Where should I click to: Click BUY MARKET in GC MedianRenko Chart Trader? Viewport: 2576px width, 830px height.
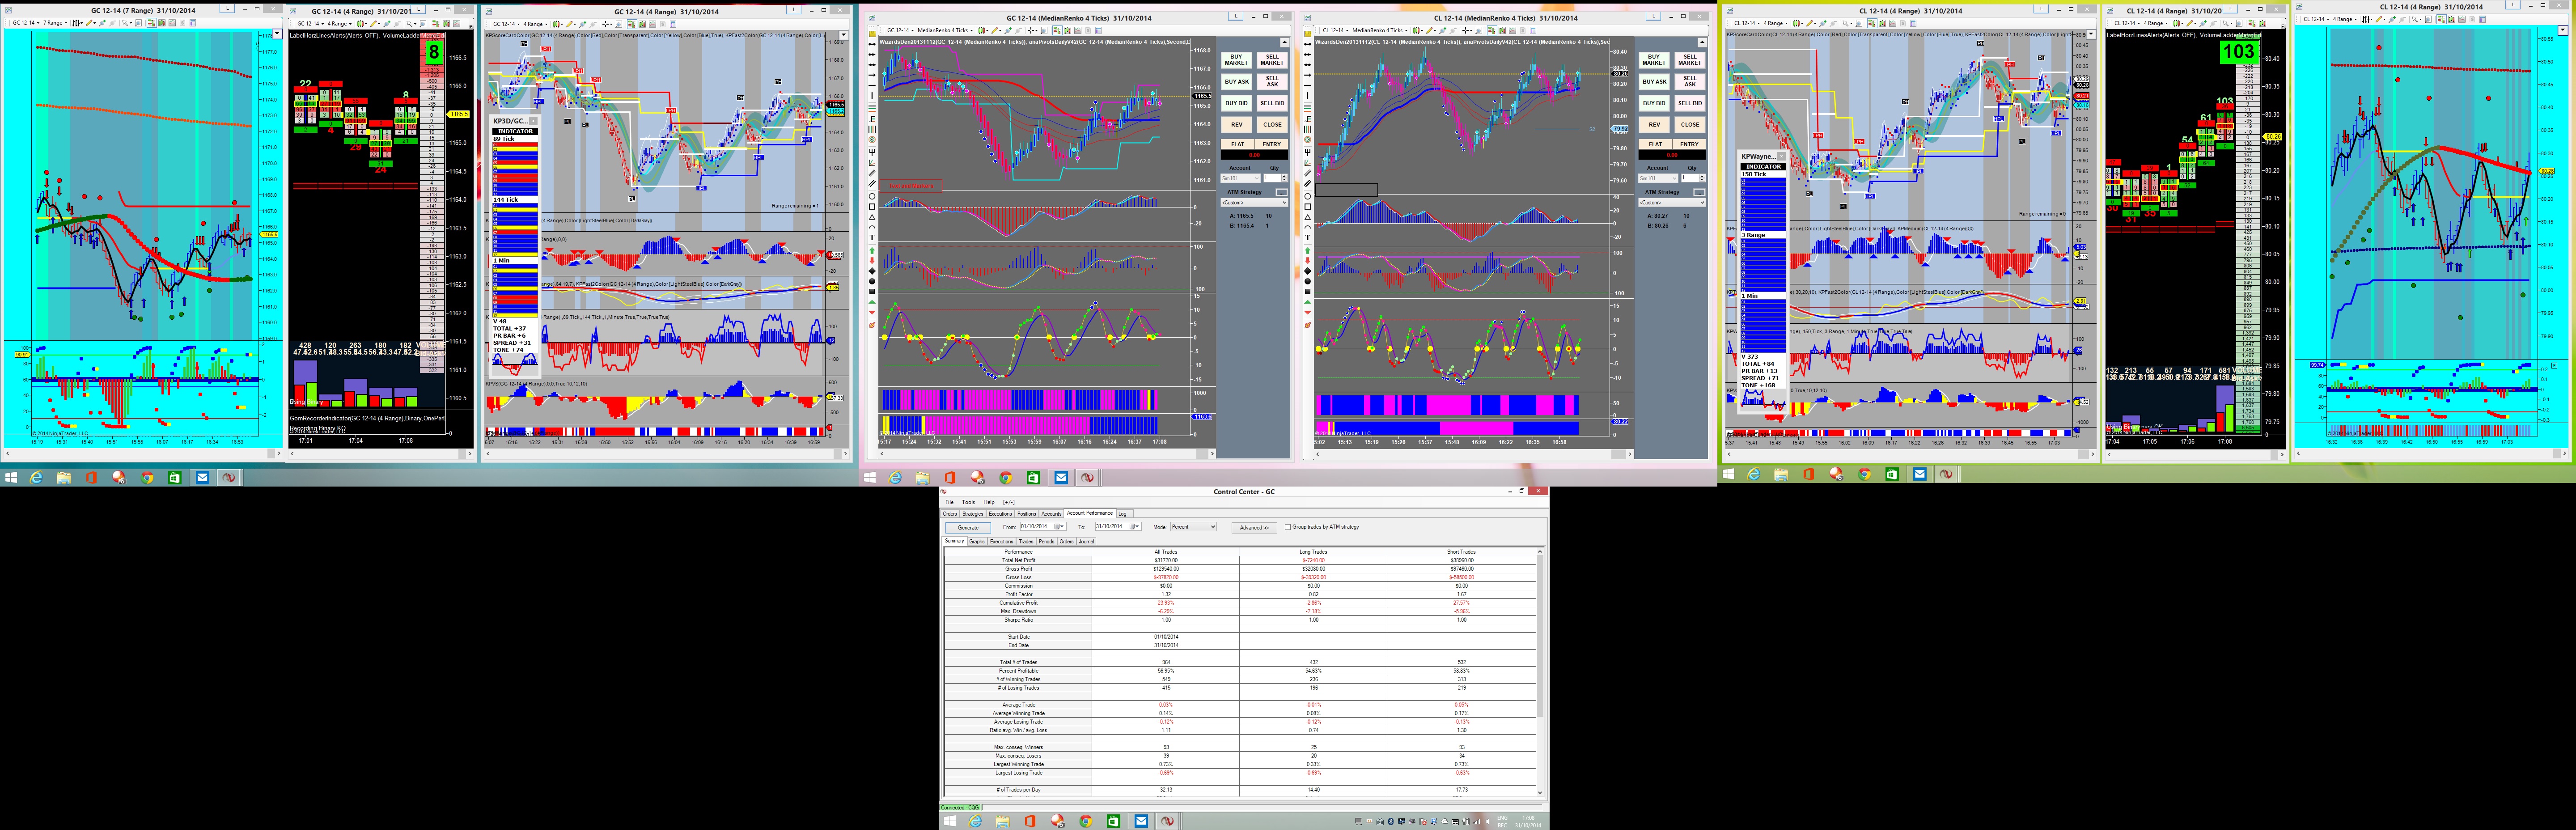pos(1237,60)
